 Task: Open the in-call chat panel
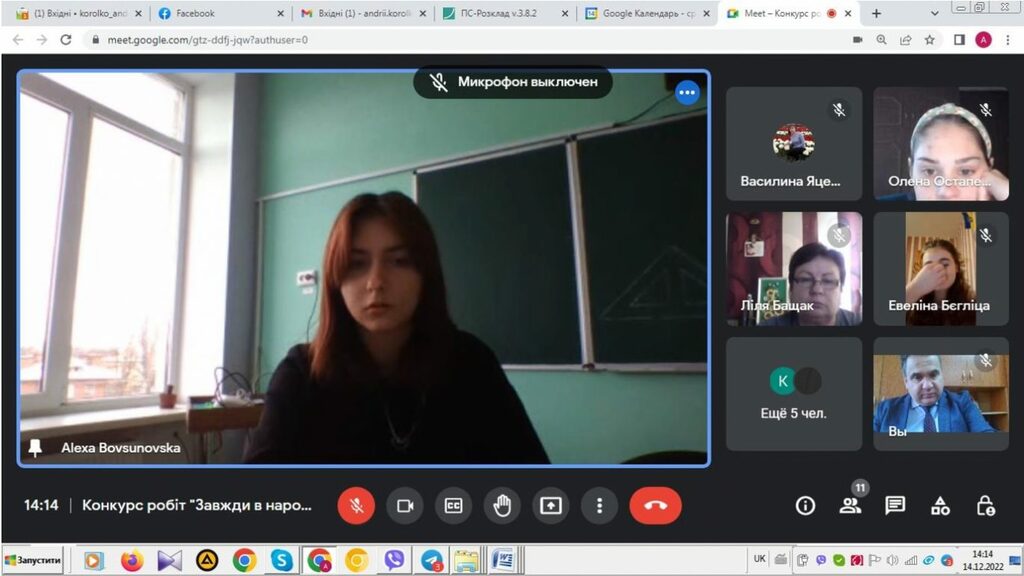(895, 505)
